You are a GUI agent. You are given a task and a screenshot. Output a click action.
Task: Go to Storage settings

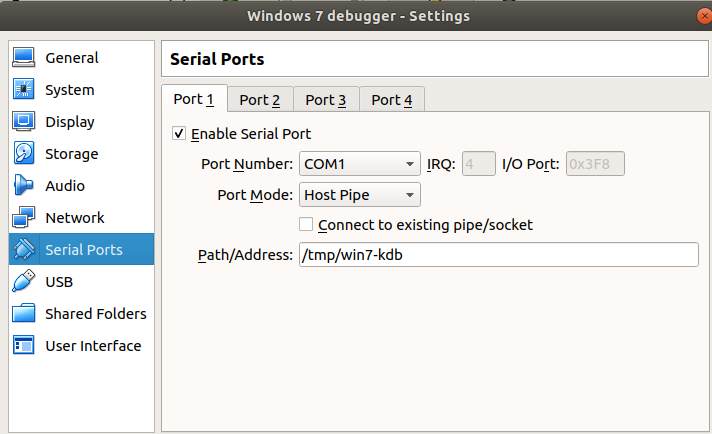click(x=82, y=153)
